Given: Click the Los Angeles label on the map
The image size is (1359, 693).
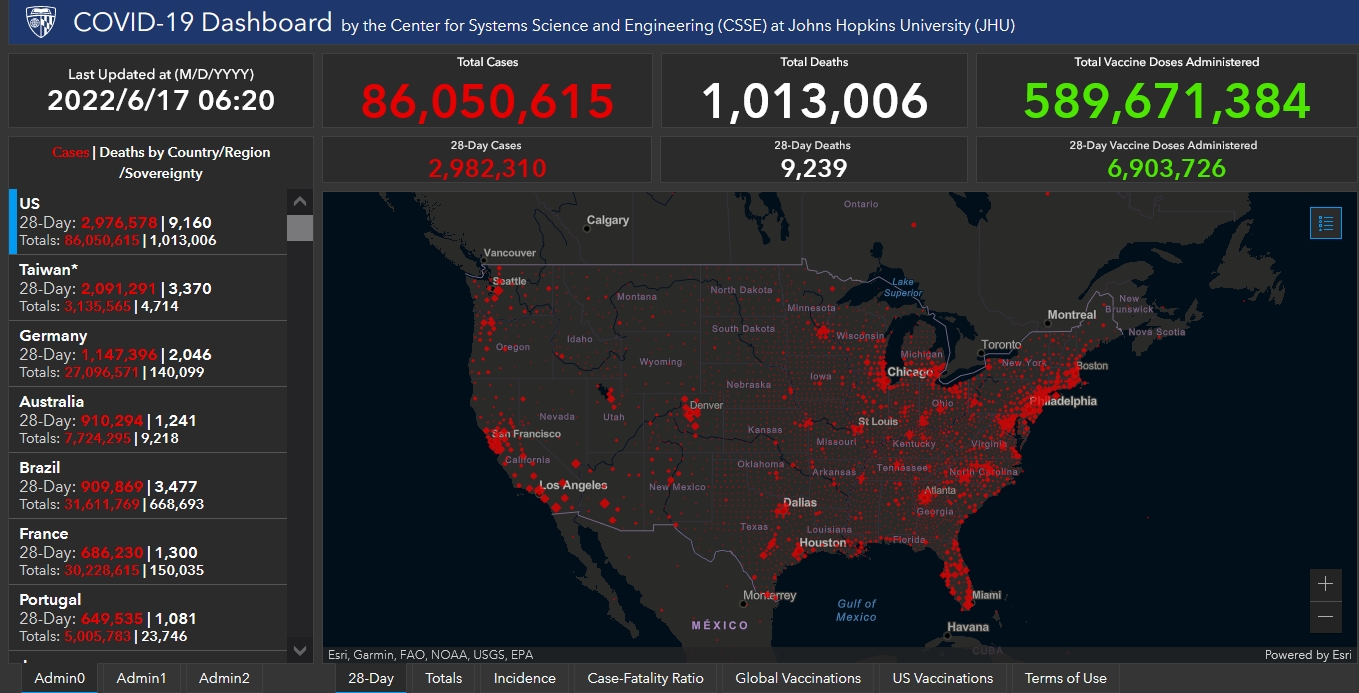Looking at the screenshot, I should pyautogui.click(x=572, y=485).
